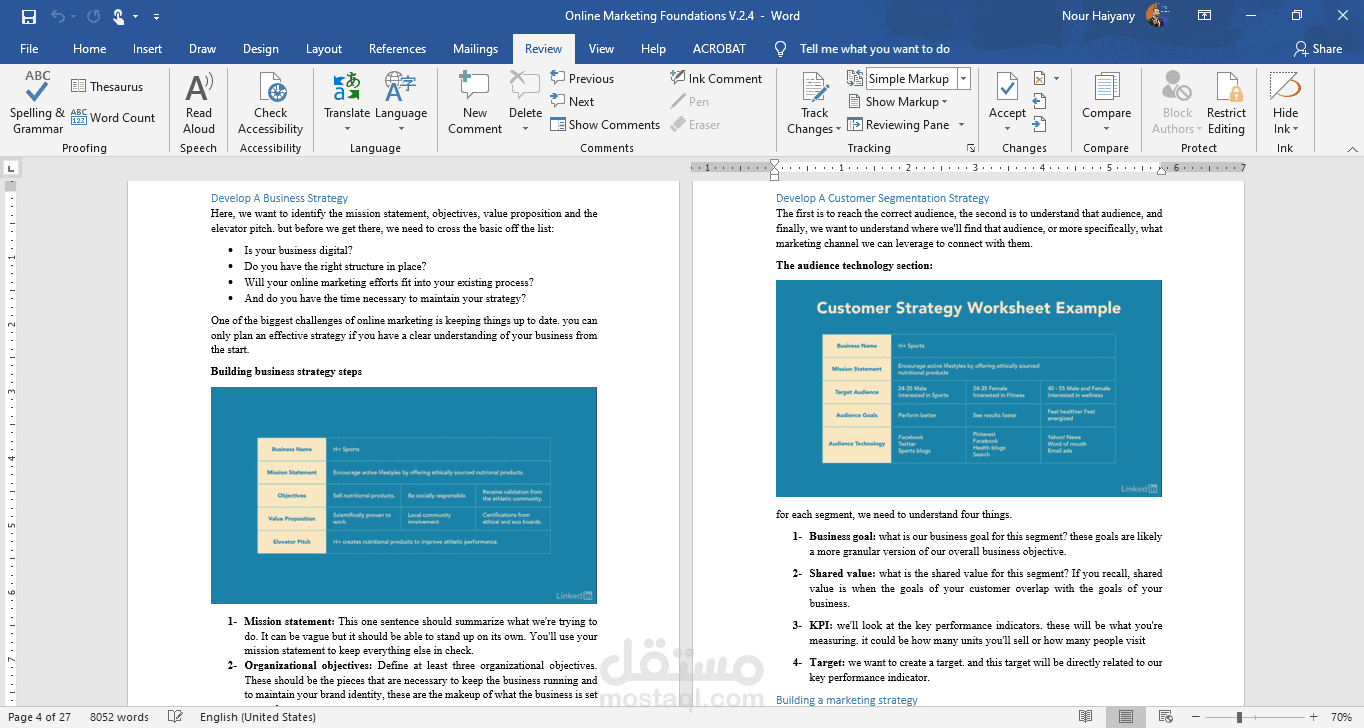This screenshot has width=1364, height=728.
Task: Open the Simple Markup display dropdown
Action: coord(964,79)
